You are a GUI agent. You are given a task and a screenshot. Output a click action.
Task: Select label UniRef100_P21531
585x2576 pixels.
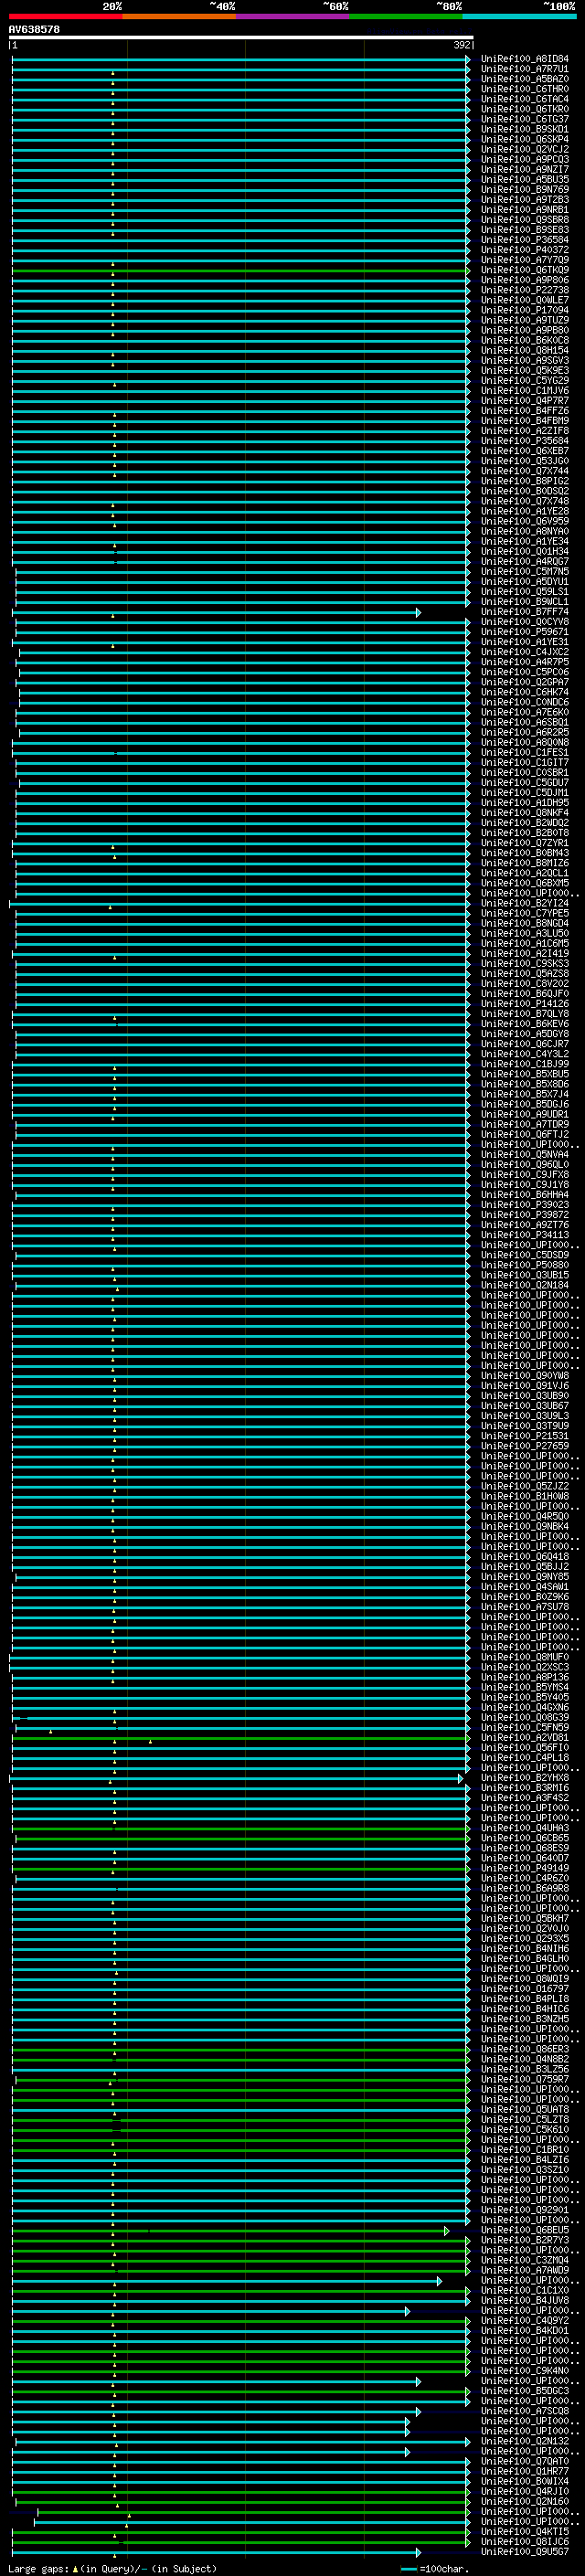[524, 1436]
